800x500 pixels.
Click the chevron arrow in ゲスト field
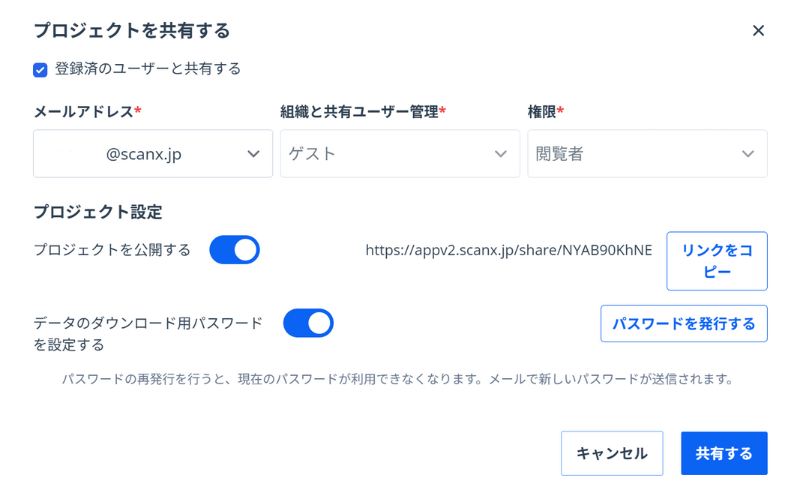point(500,154)
